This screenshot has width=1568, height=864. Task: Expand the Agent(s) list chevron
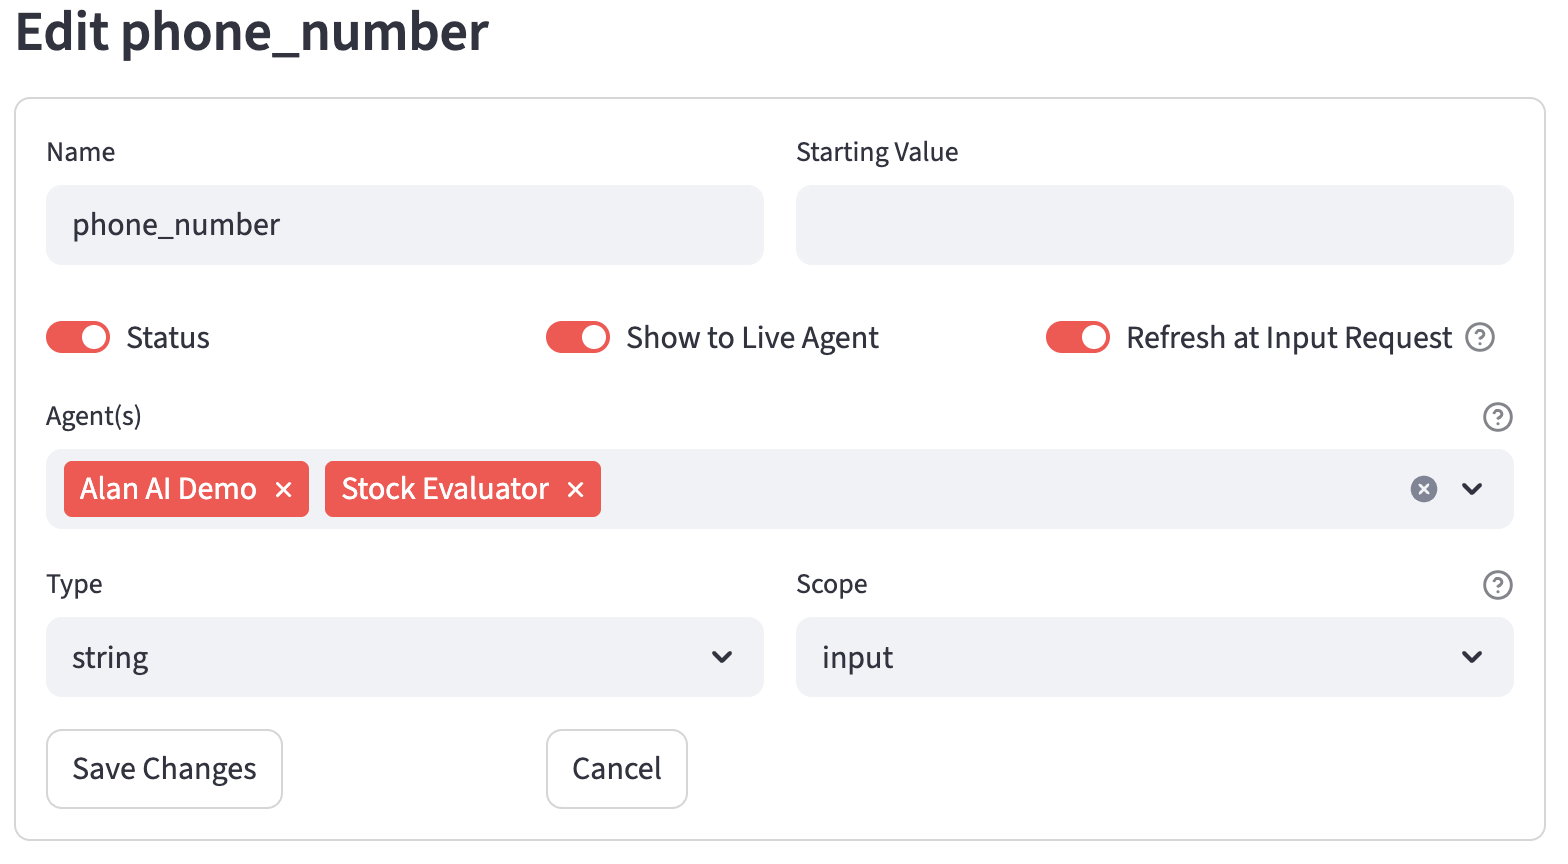1472,489
